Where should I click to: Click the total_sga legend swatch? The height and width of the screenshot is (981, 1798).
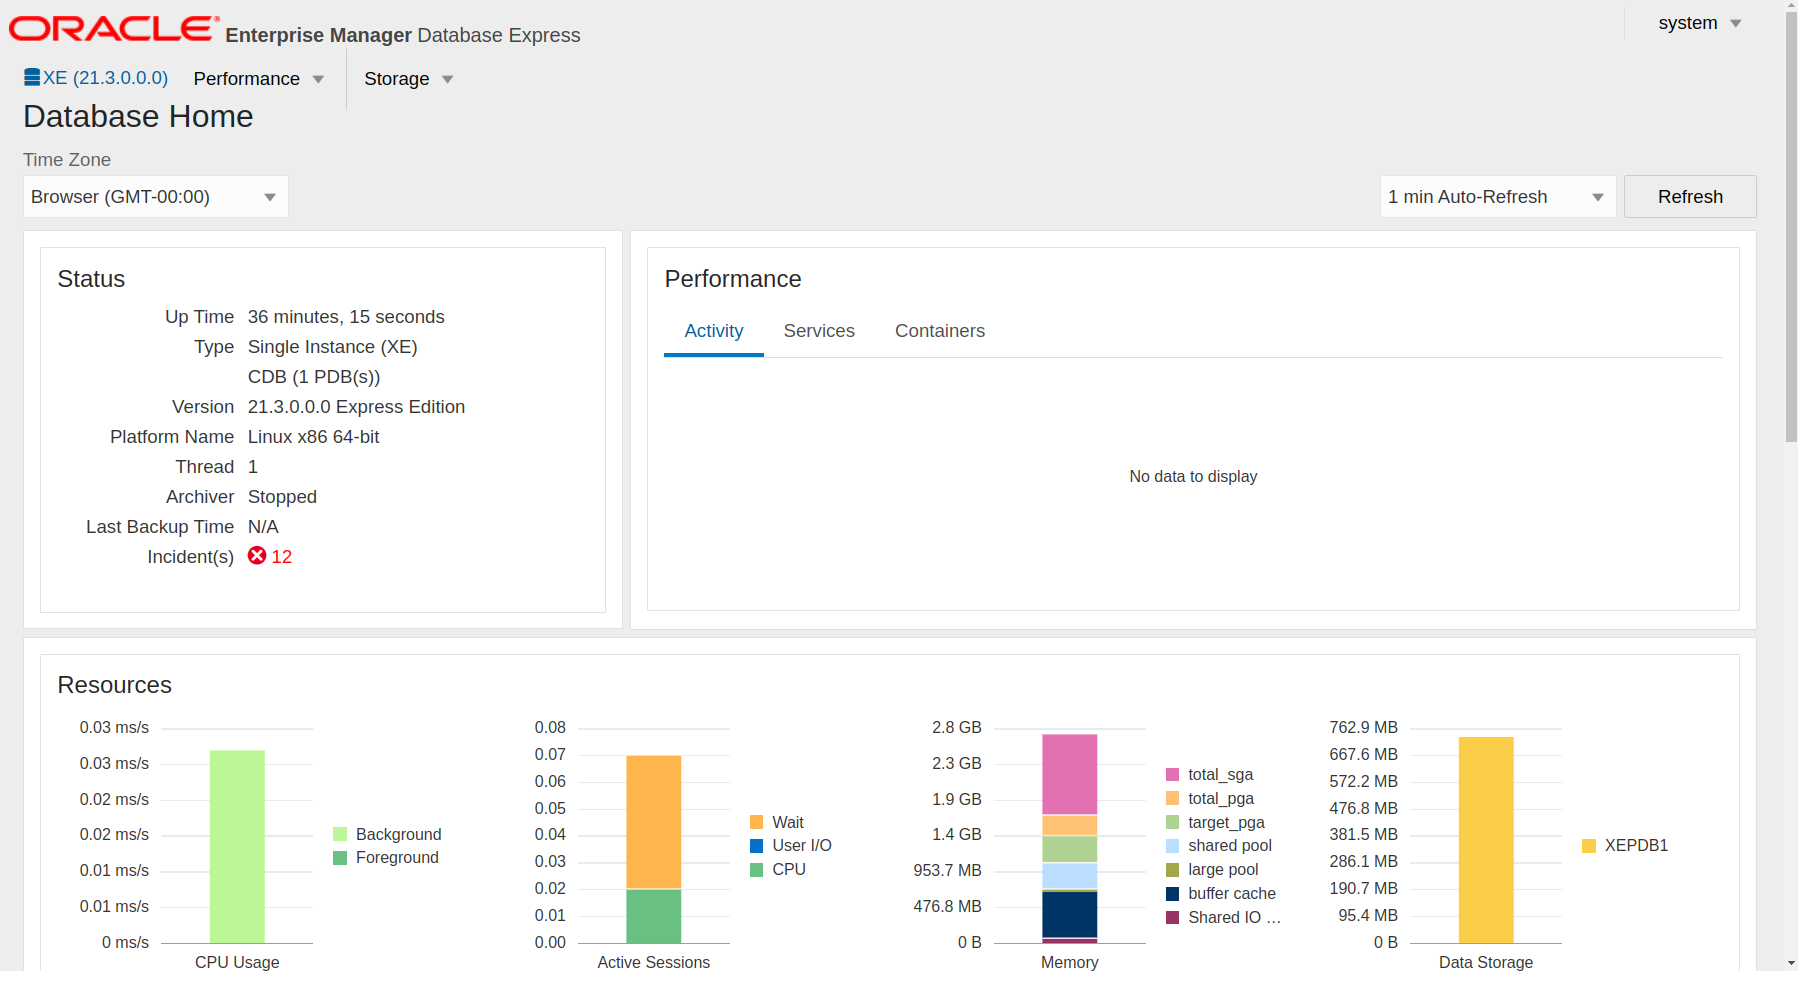tap(1172, 774)
